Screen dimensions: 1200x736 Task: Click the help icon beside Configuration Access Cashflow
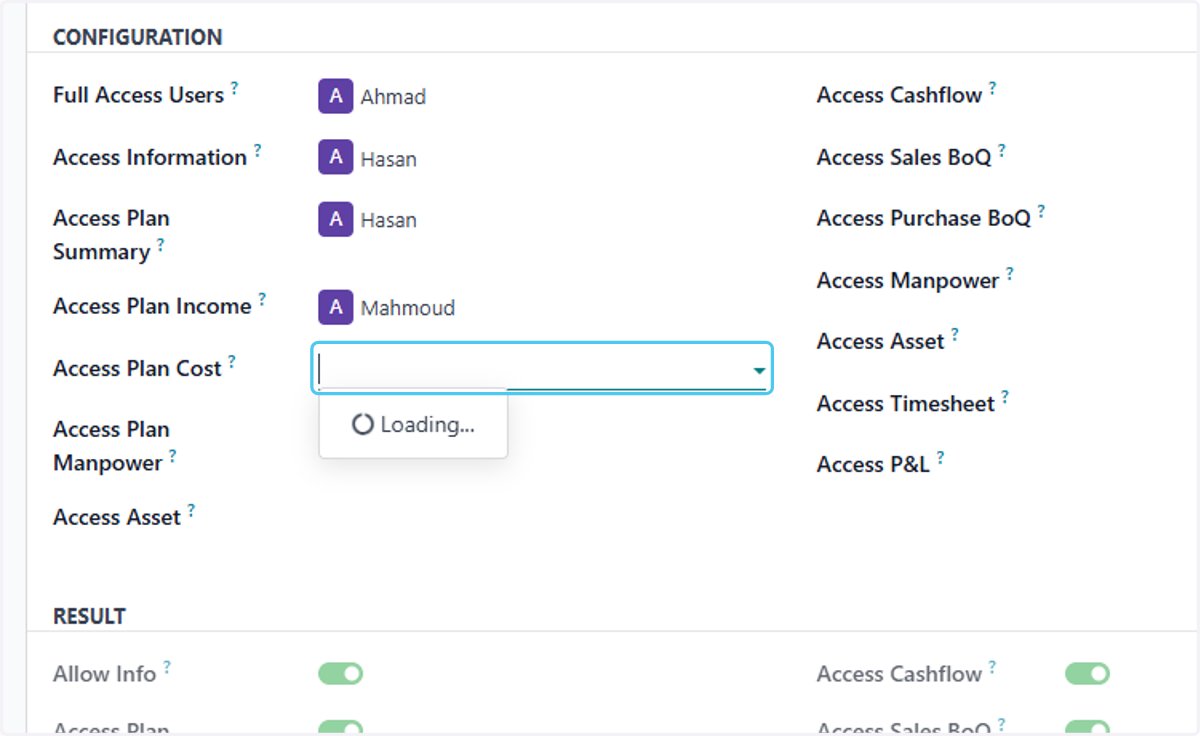click(x=992, y=88)
